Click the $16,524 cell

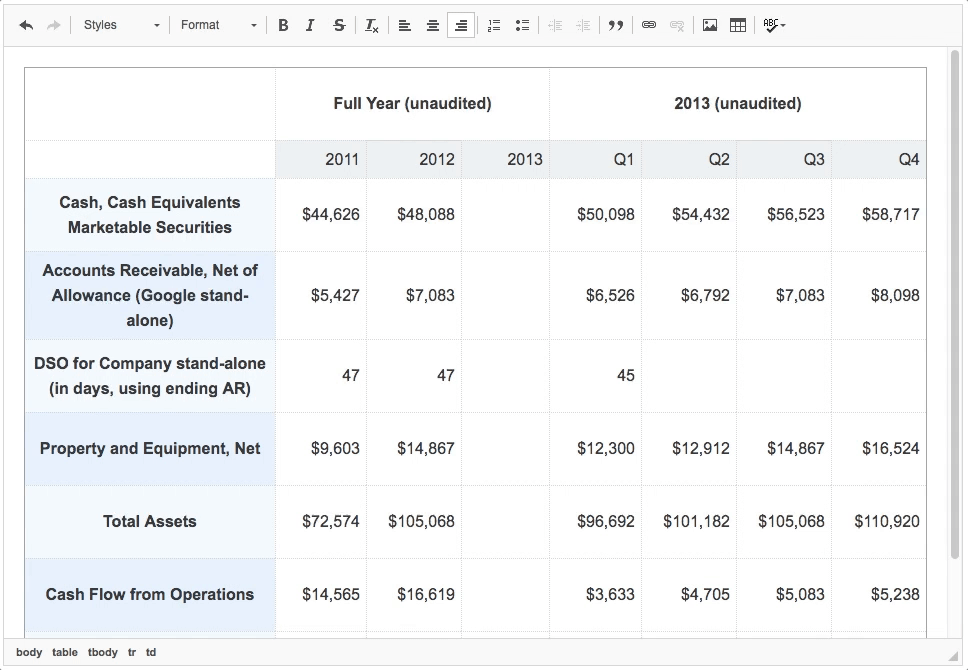[x=879, y=448]
